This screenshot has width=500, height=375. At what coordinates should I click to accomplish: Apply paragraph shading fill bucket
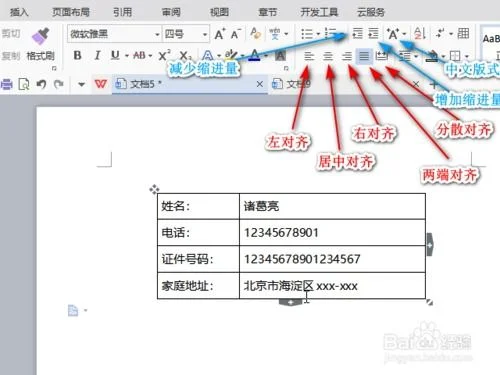(432, 56)
